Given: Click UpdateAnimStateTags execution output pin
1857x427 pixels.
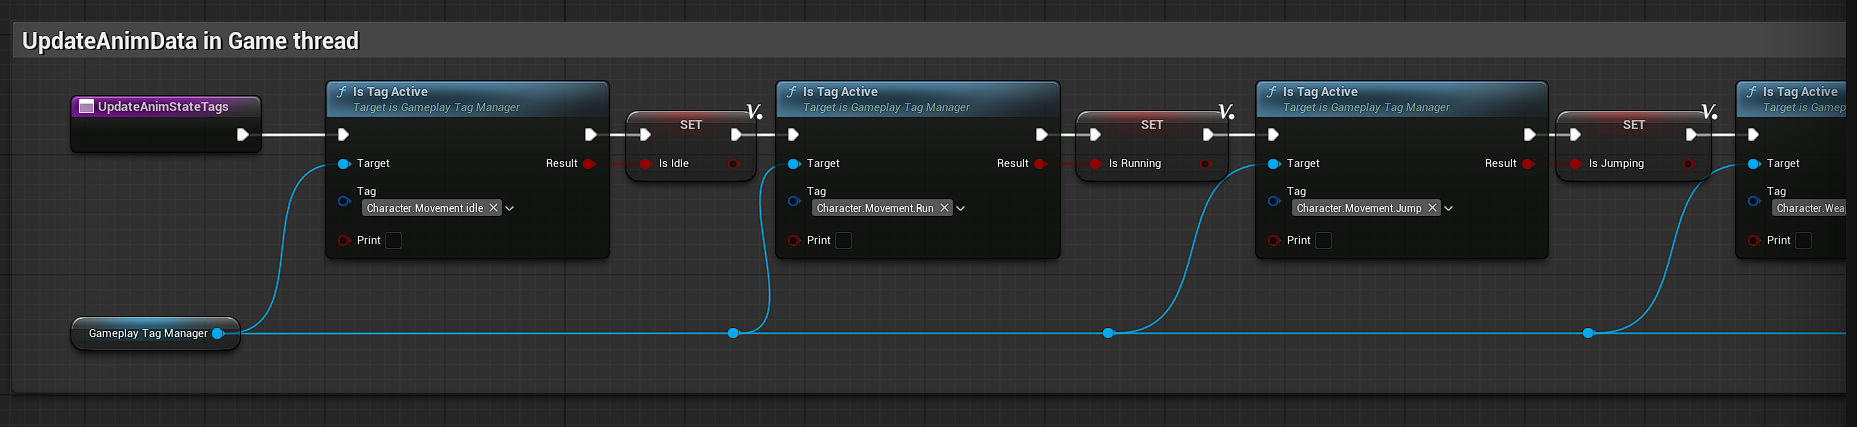Looking at the screenshot, I should (242, 134).
